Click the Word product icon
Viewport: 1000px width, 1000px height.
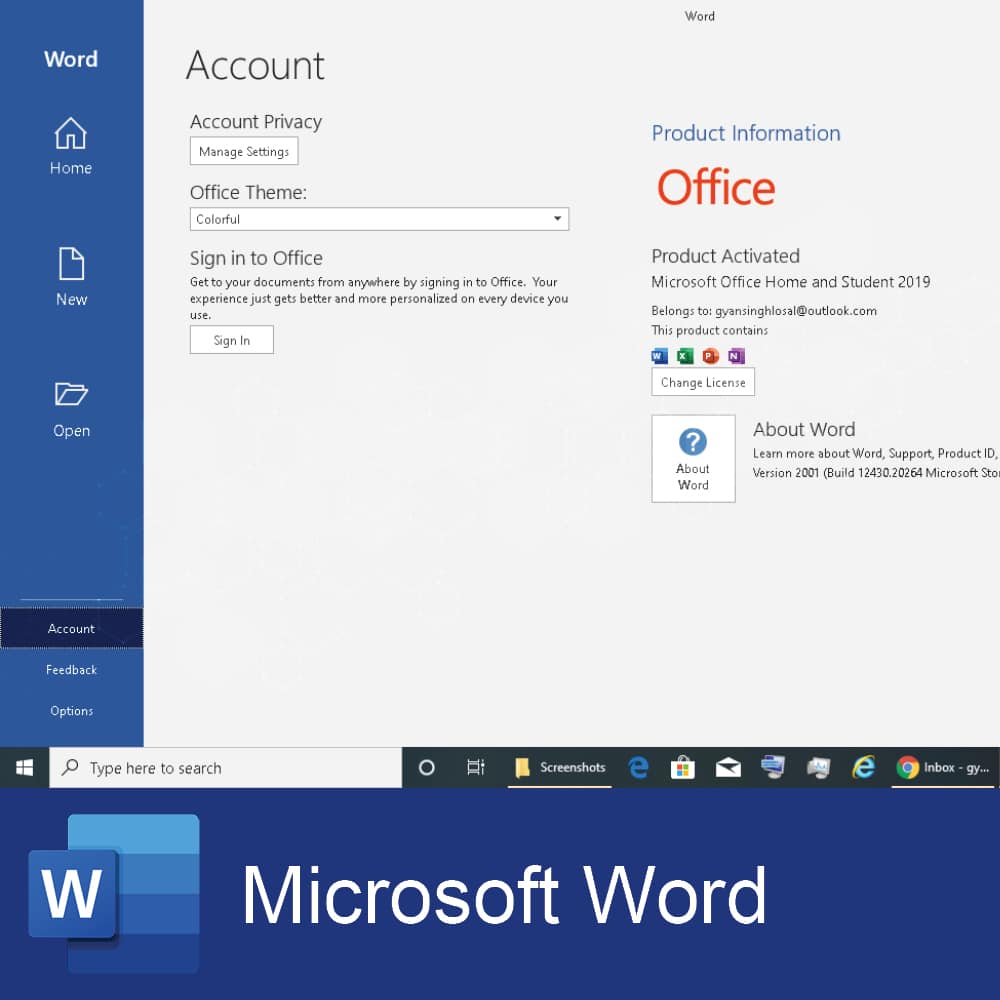click(659, 356)
